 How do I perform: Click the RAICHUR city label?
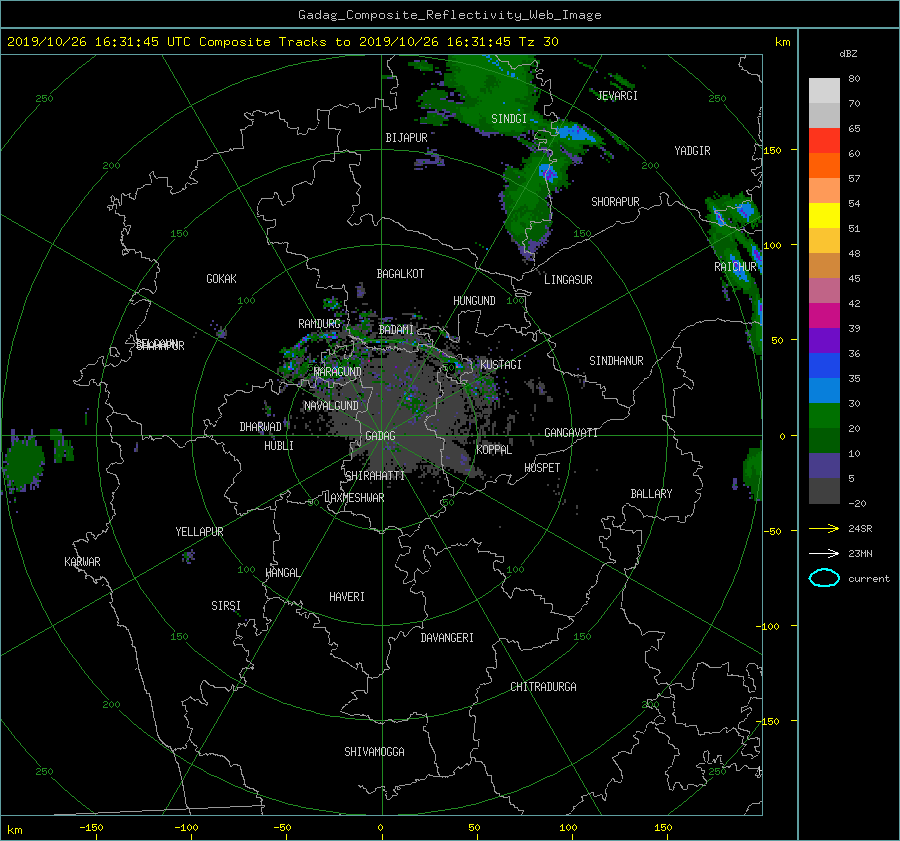[735, 267]
